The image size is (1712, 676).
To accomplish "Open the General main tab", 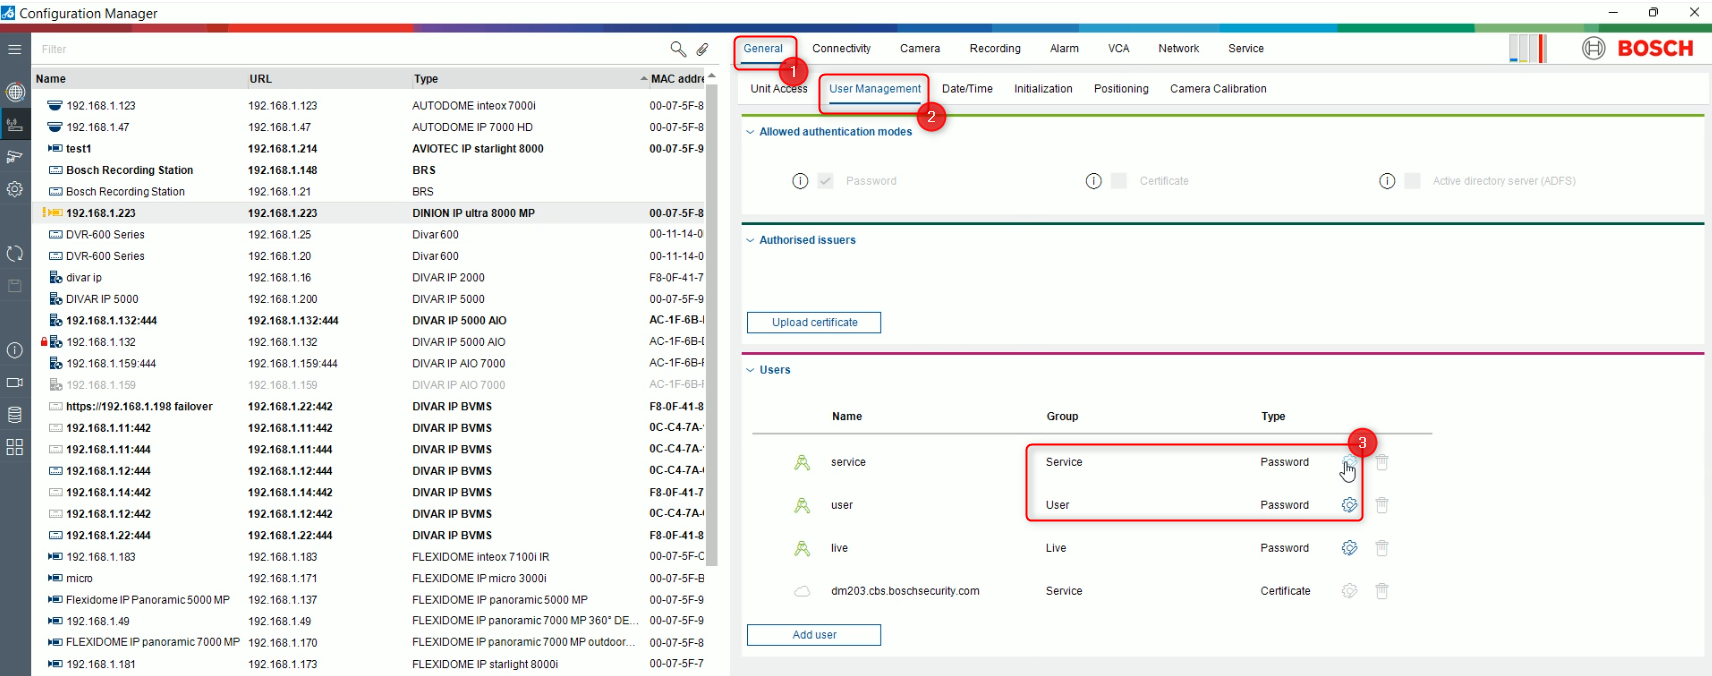I will 763,48.
